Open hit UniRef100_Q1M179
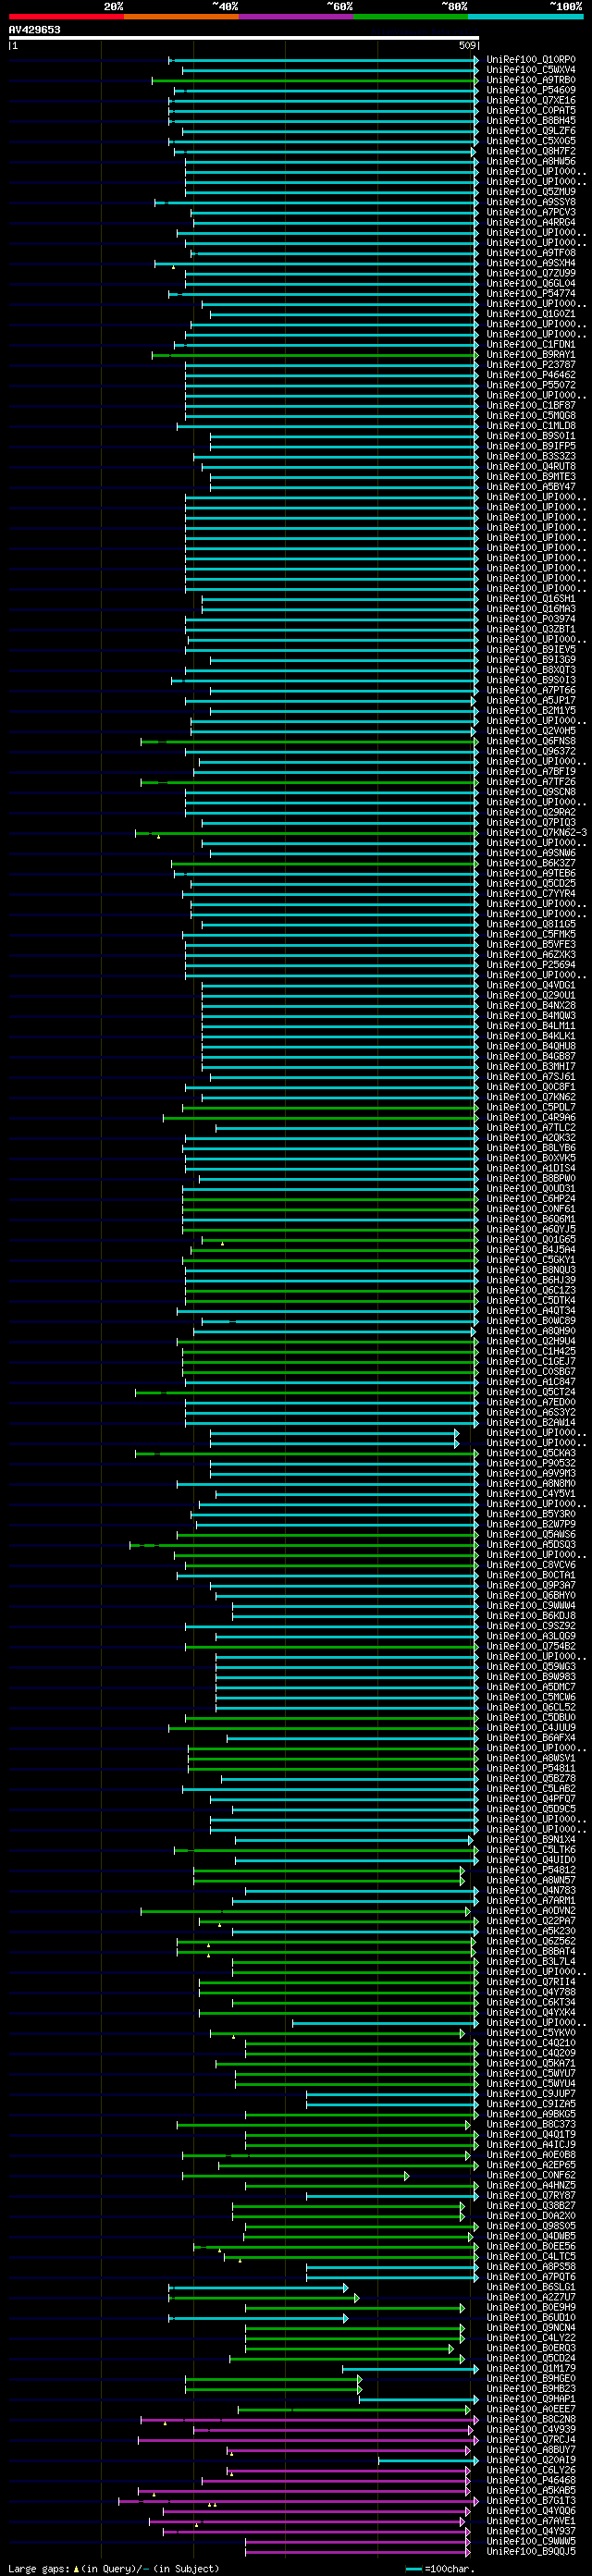592x2576 pixels. tap(531, 2368)
